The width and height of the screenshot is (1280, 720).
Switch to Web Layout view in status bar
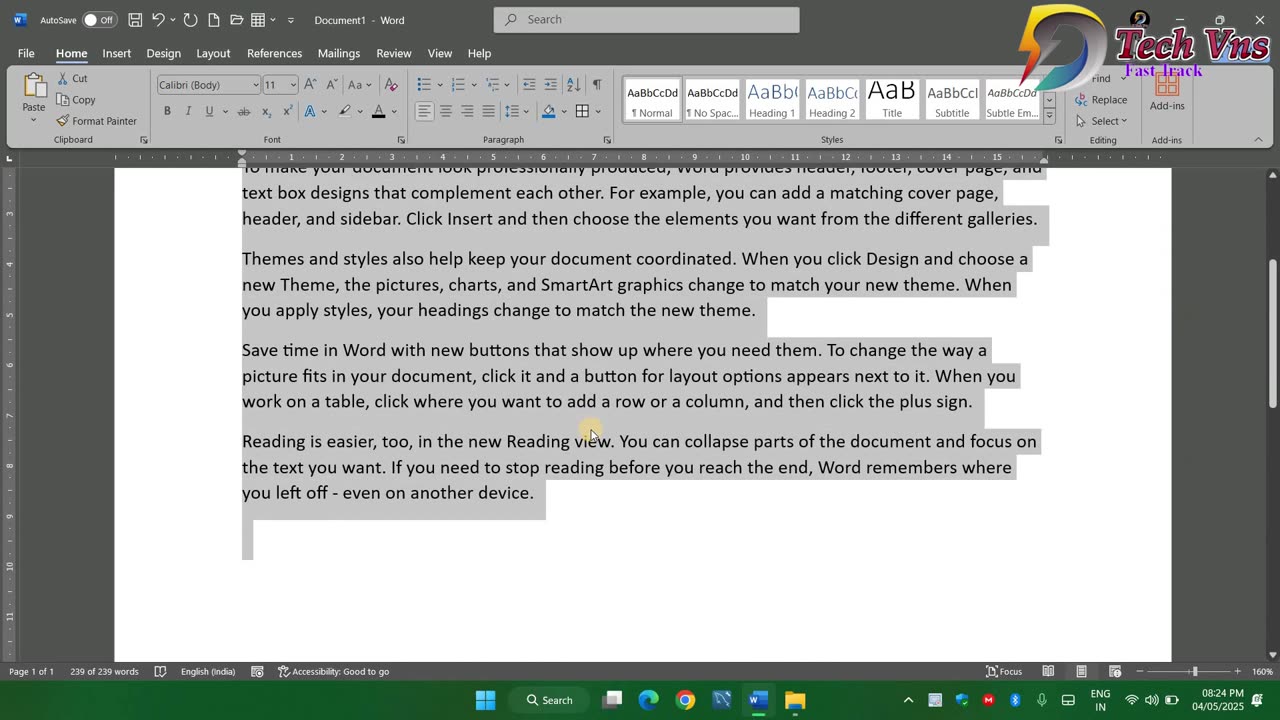(1115, 671)
